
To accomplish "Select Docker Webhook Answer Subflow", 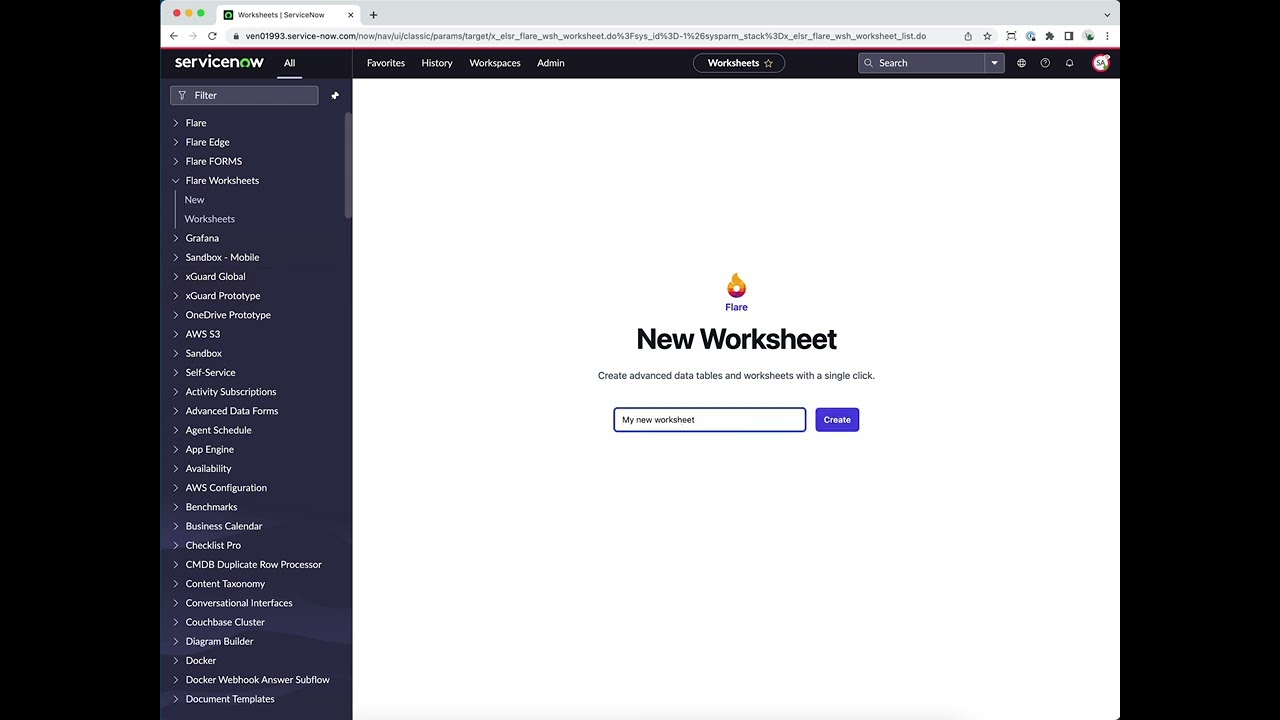I will (258, 680).
